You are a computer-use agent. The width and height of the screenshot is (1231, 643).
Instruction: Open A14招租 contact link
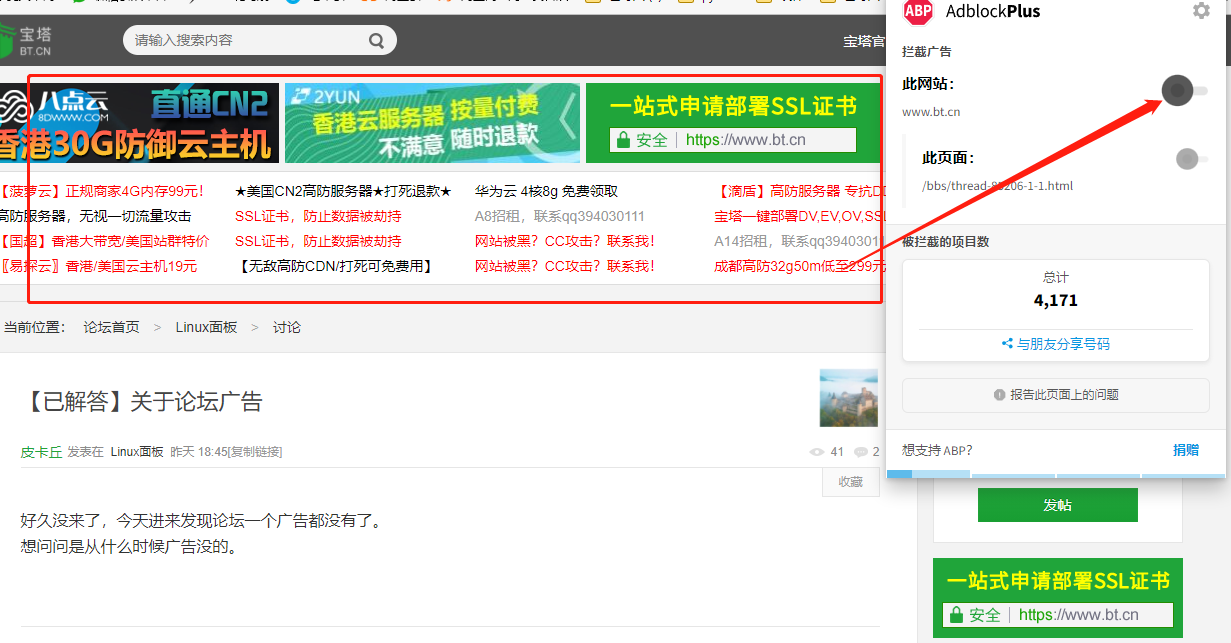pyautogui.click(x=797, y=241)
